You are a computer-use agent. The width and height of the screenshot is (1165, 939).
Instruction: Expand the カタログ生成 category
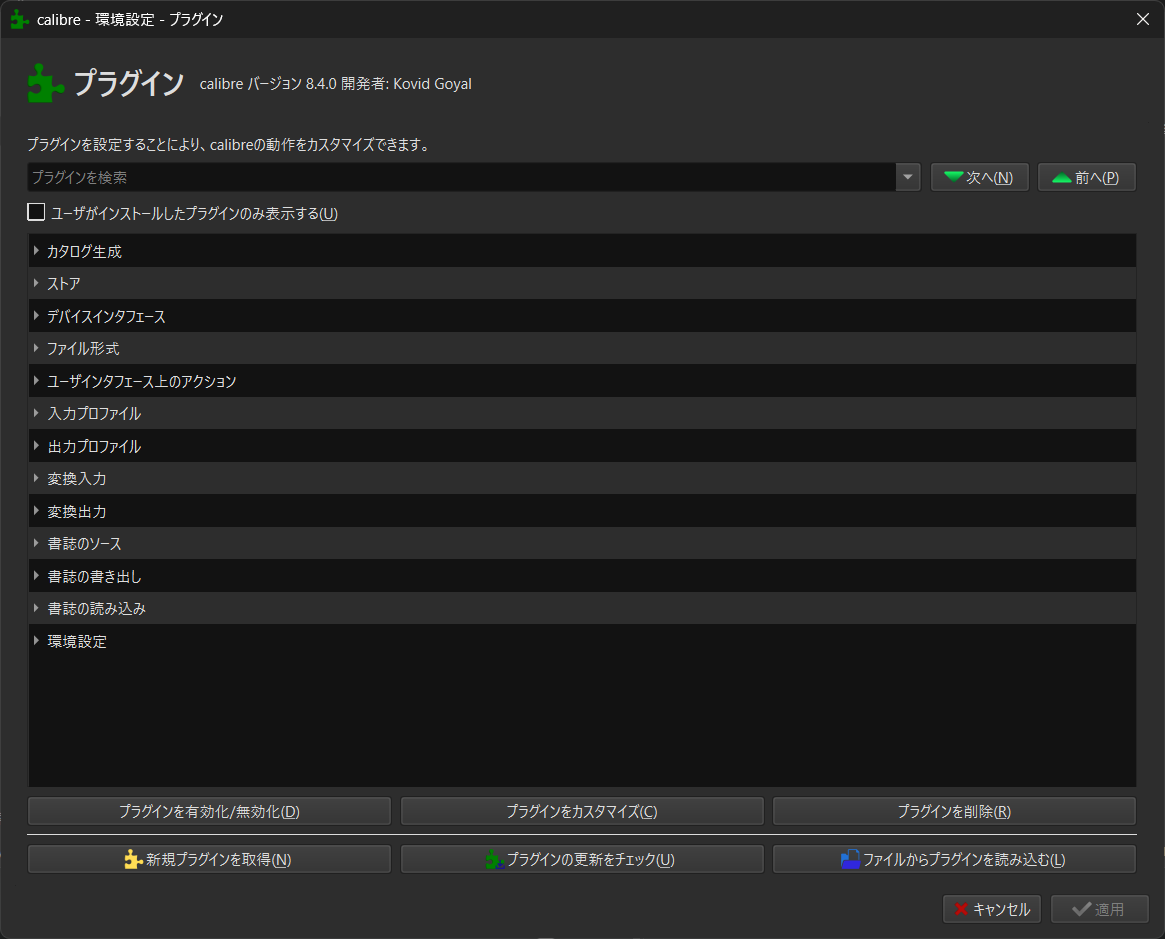point(37,250)
